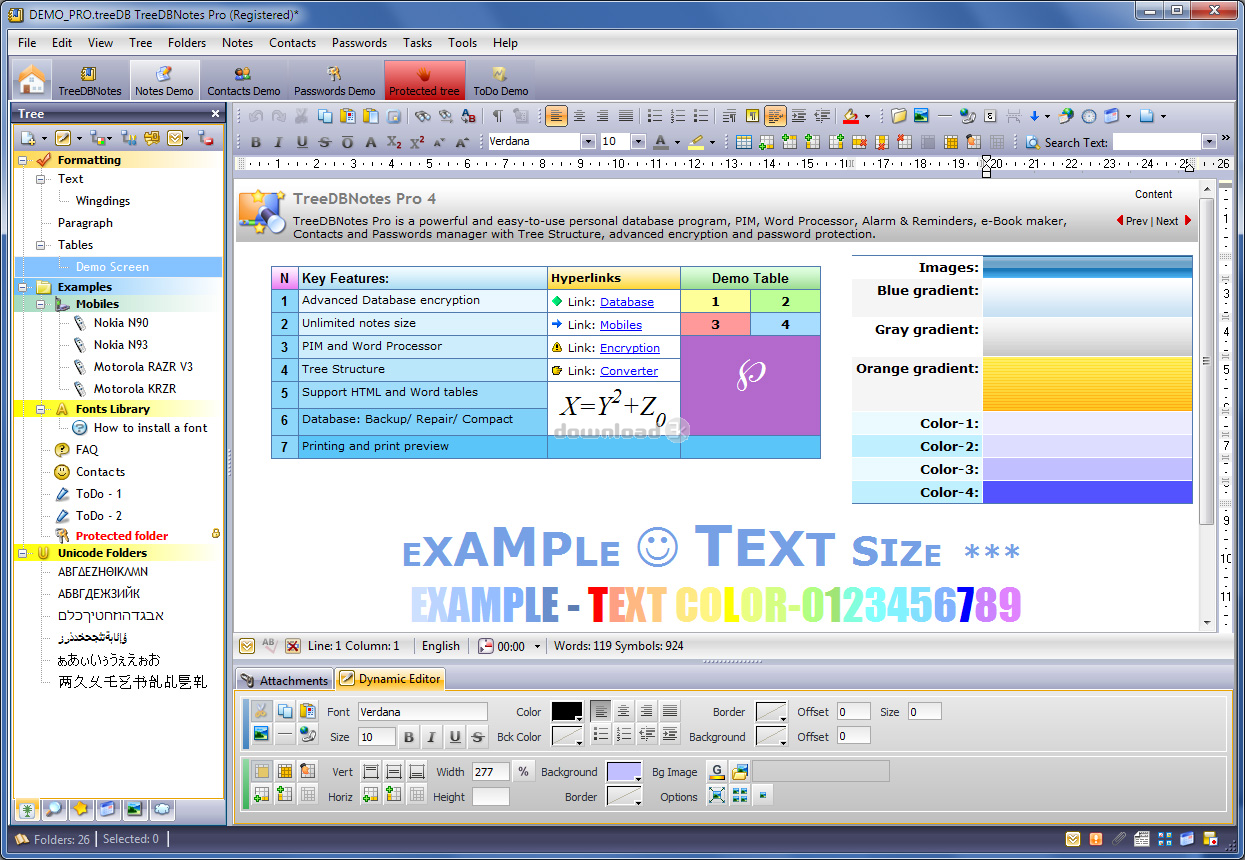Open the black Color swatch in Dynamic Editor
The height and width of the screenshot is (860, 1245).
(x=566, y=711)
